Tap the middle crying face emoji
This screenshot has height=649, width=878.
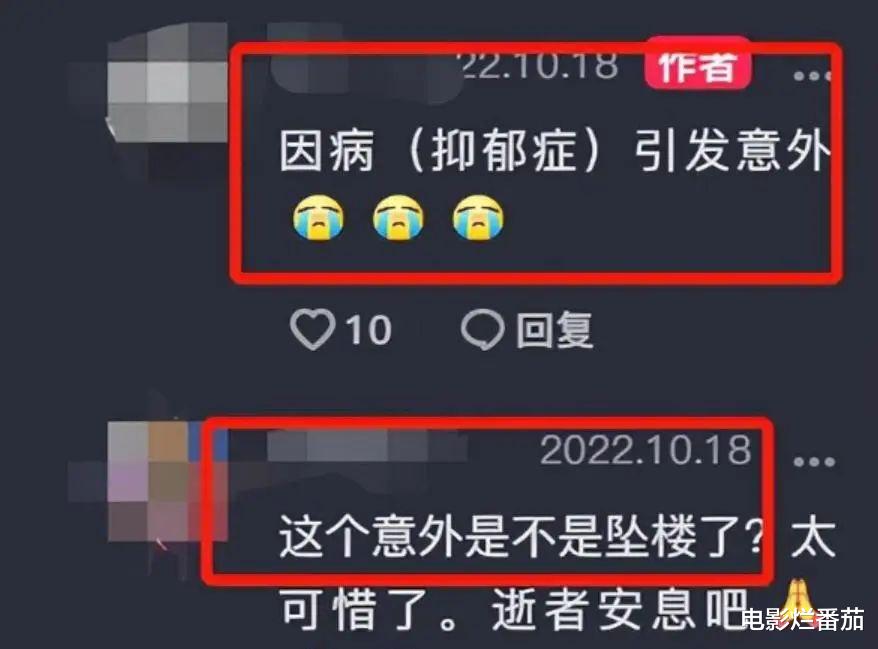click(398, 217)
